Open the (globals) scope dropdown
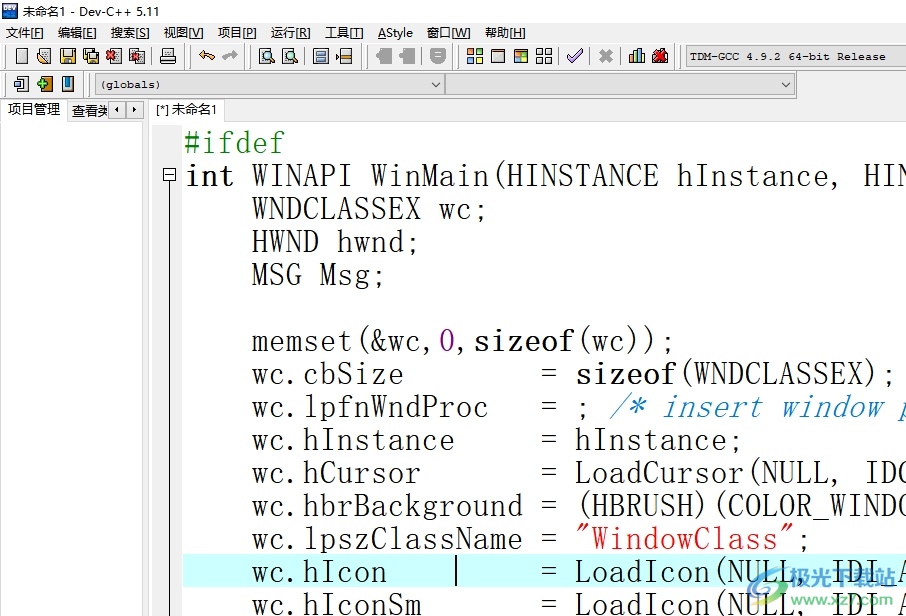906x616 pixels. point(269,85)
